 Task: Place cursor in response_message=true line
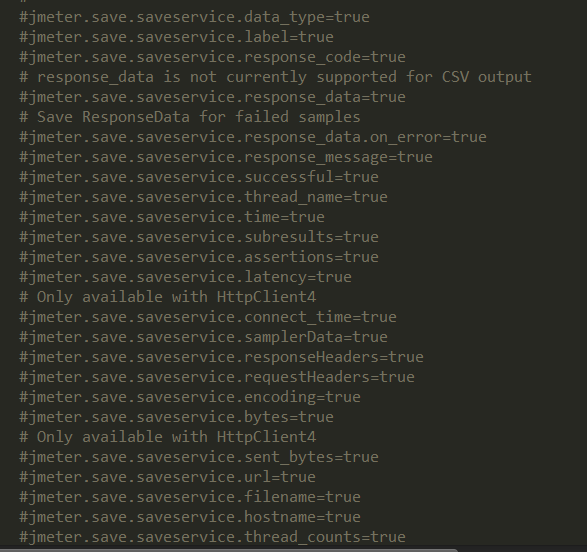click(226, 158)
